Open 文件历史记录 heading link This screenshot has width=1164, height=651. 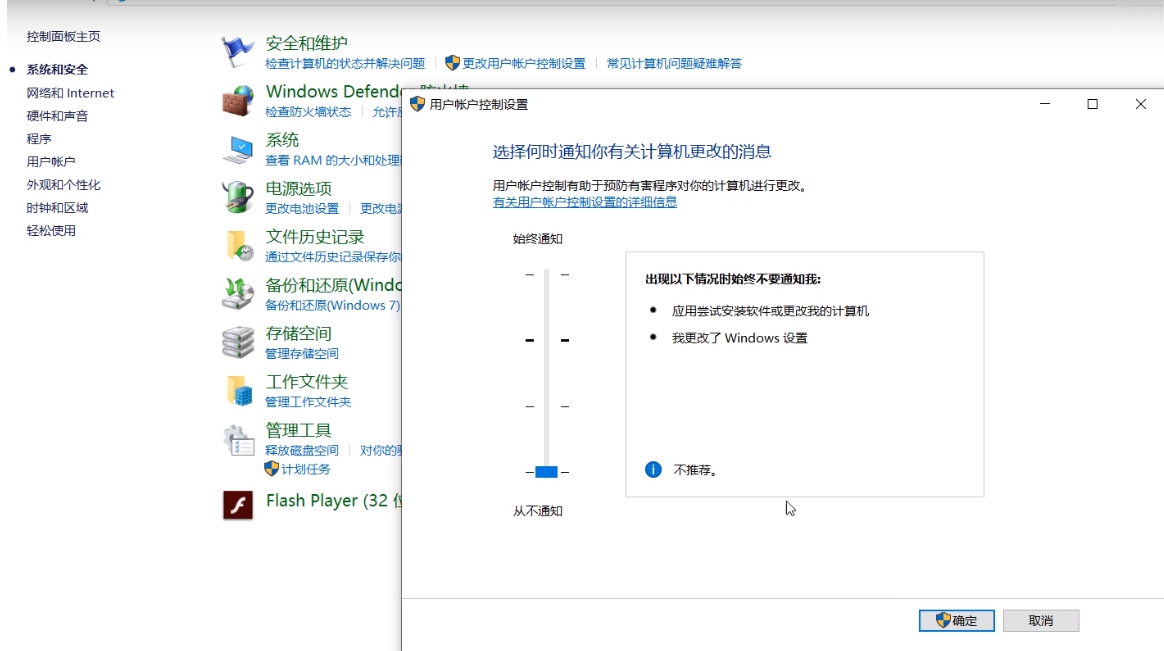coord(315,237)
